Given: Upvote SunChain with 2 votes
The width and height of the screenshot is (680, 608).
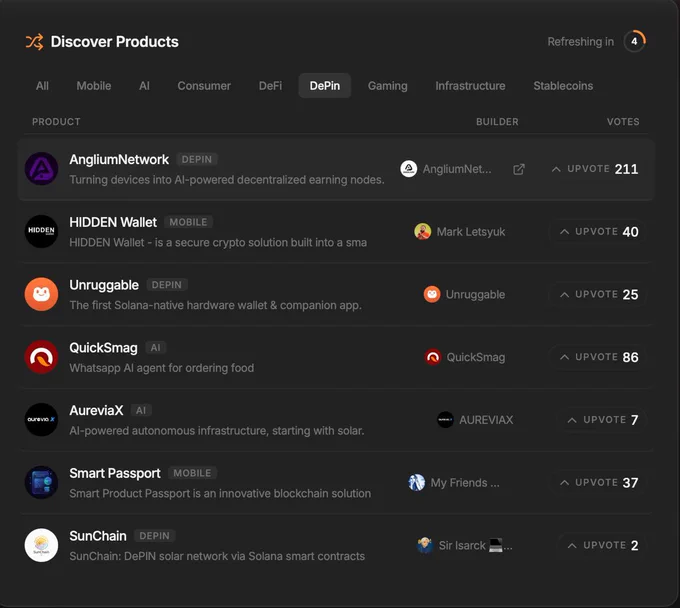Looking at the screenshot, I should tap(603, 545).
